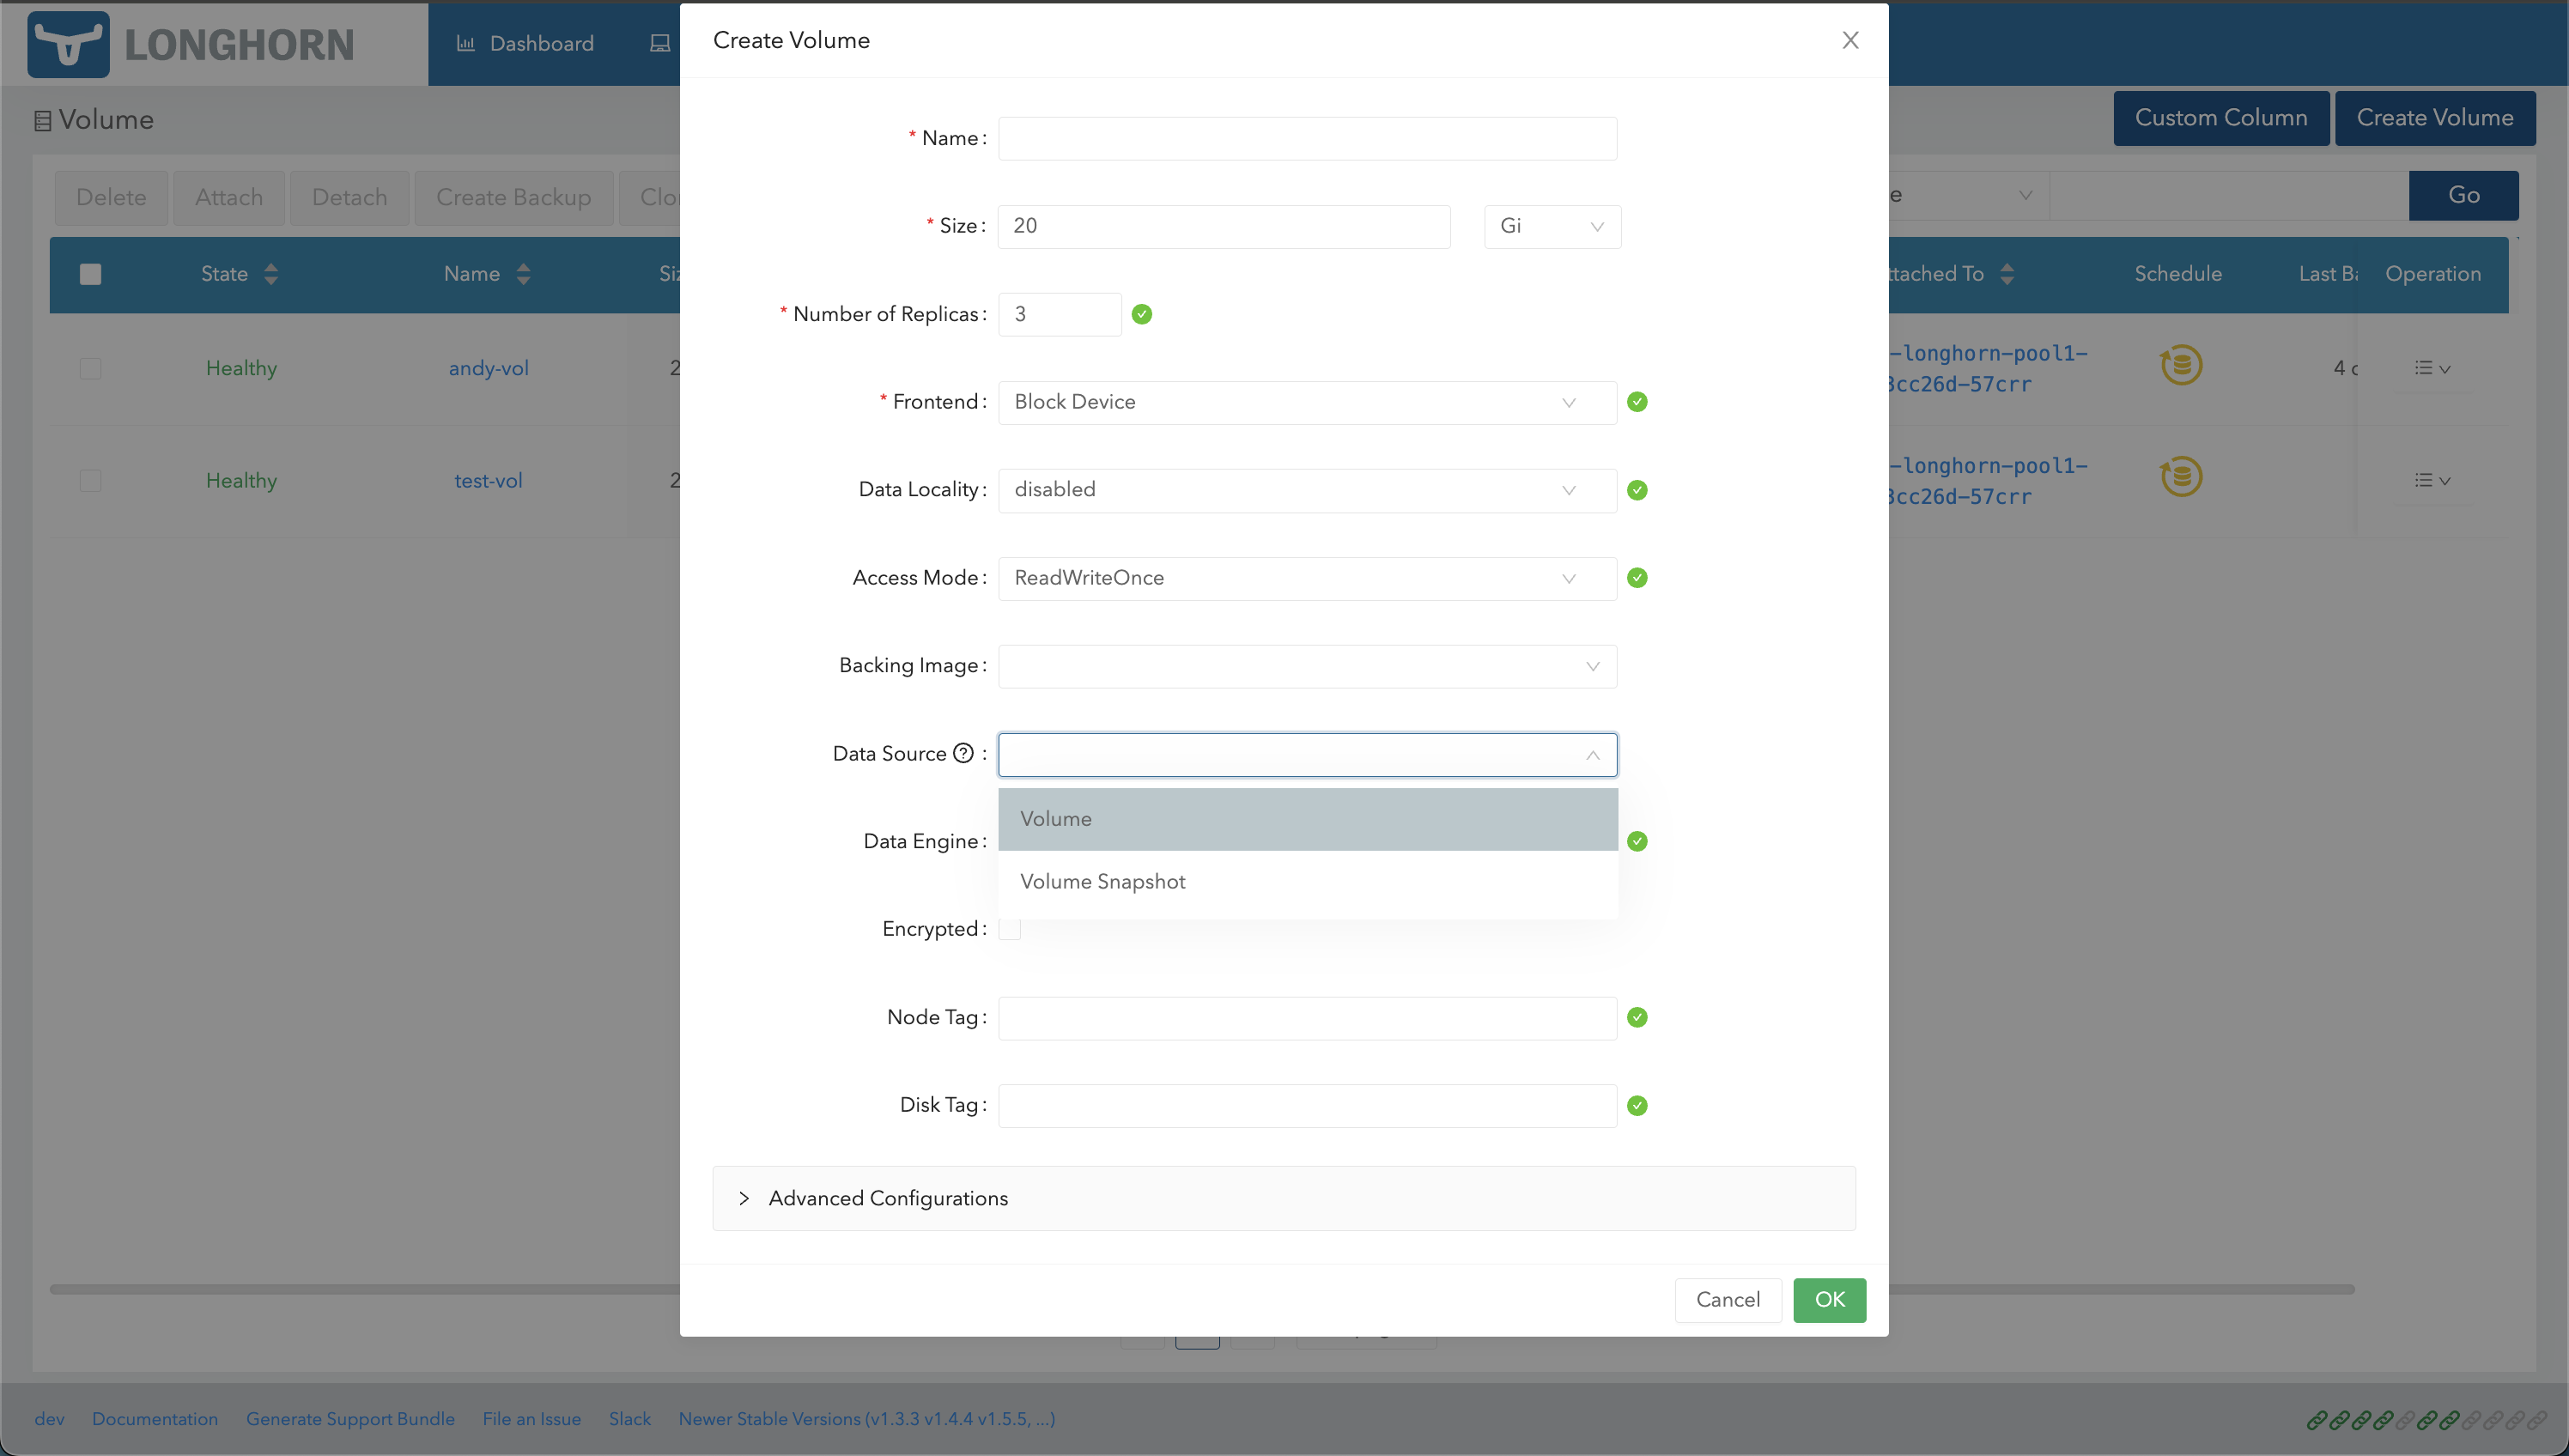Open andy-vol operation menu icon
The width and height of the screenshot is (2569, 1456).
pos(2431,368)
